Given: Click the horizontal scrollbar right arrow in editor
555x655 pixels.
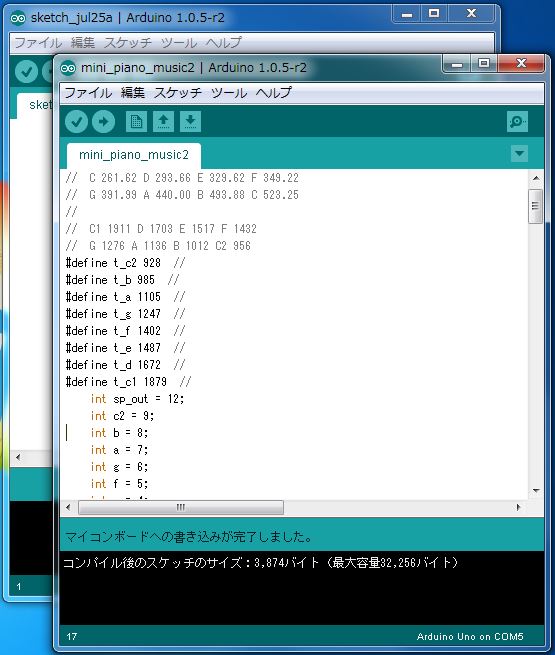Looking at the screenshot, I should click(x=518, y=507).
